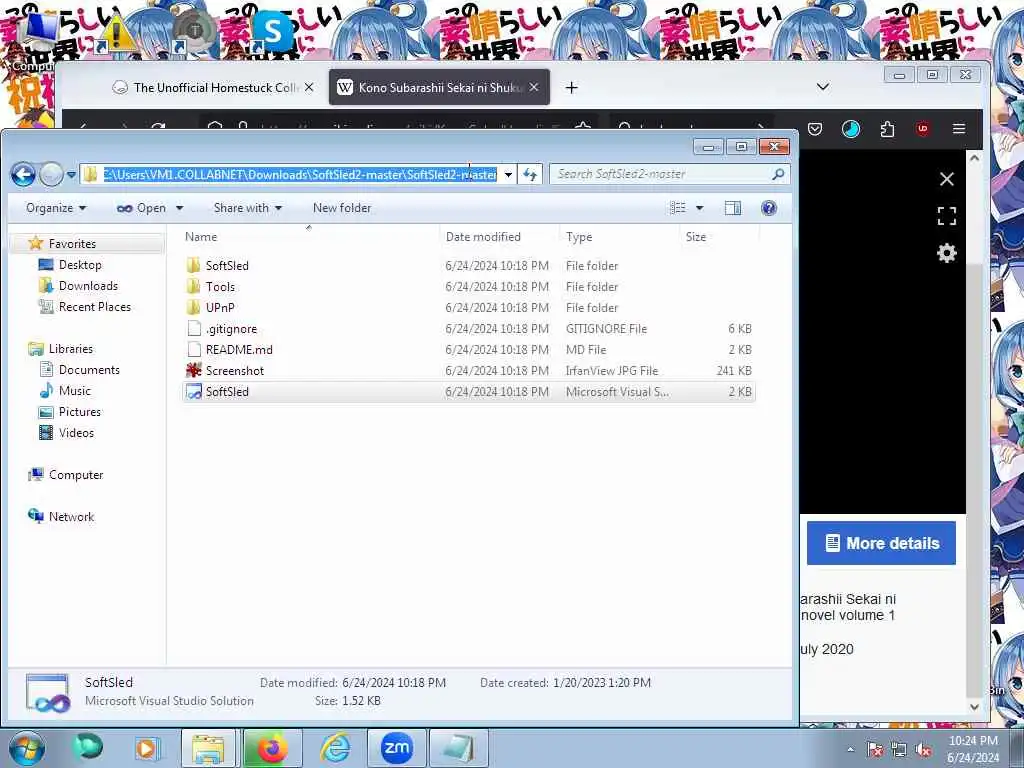Open the Windows Start menu
Viewport: 1024px width, 768px height.
(x=26, y=748)
